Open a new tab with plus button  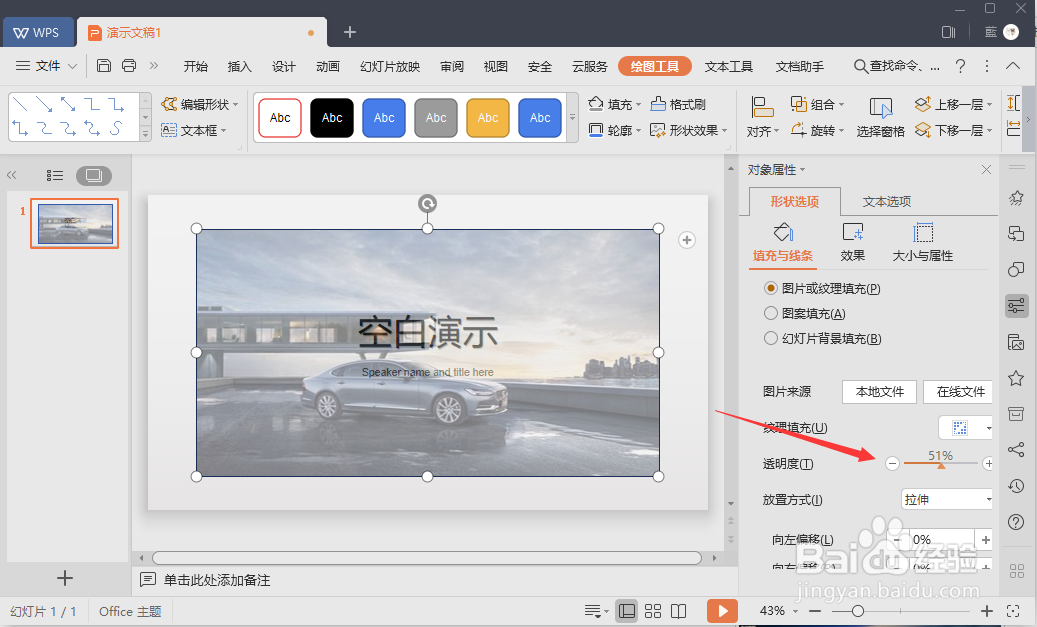tap(350, 32)
